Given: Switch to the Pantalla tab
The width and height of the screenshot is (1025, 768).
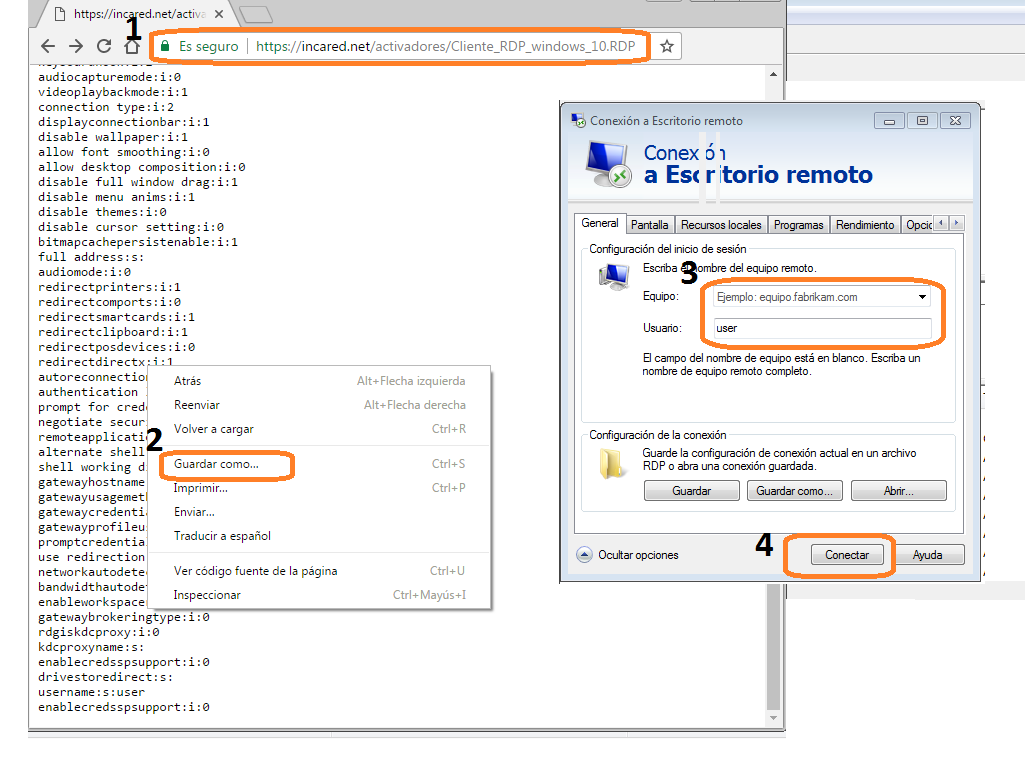Looking at the screenshot, I should [x=650, y=225].
